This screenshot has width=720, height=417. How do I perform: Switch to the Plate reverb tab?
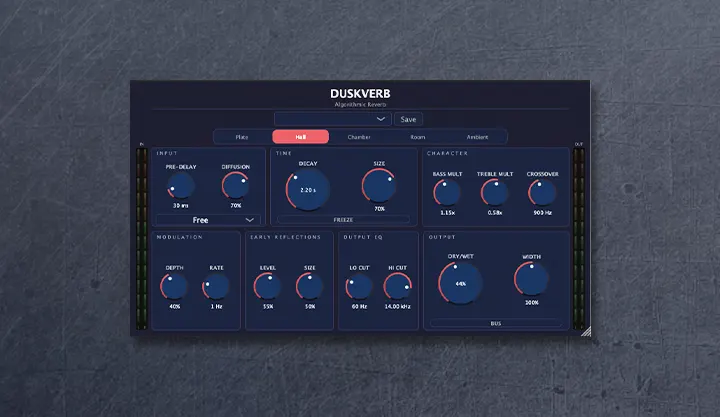(x=242, y=137)
